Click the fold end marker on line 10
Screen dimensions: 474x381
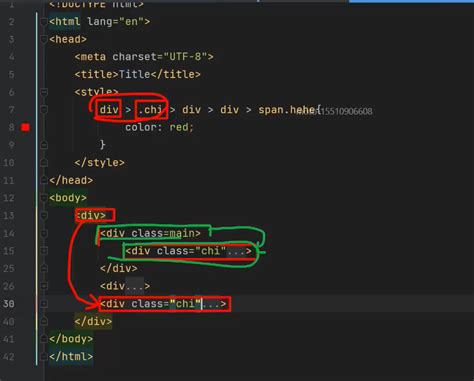tap(44, 162)
